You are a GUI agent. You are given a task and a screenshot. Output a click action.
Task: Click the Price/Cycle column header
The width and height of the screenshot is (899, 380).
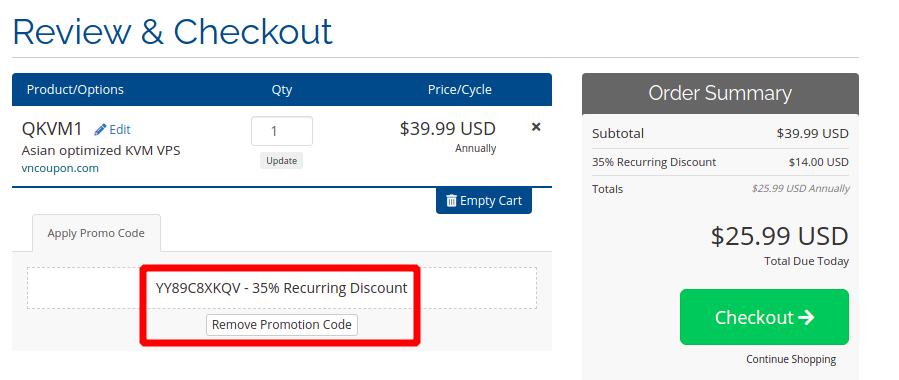point(459,90)
